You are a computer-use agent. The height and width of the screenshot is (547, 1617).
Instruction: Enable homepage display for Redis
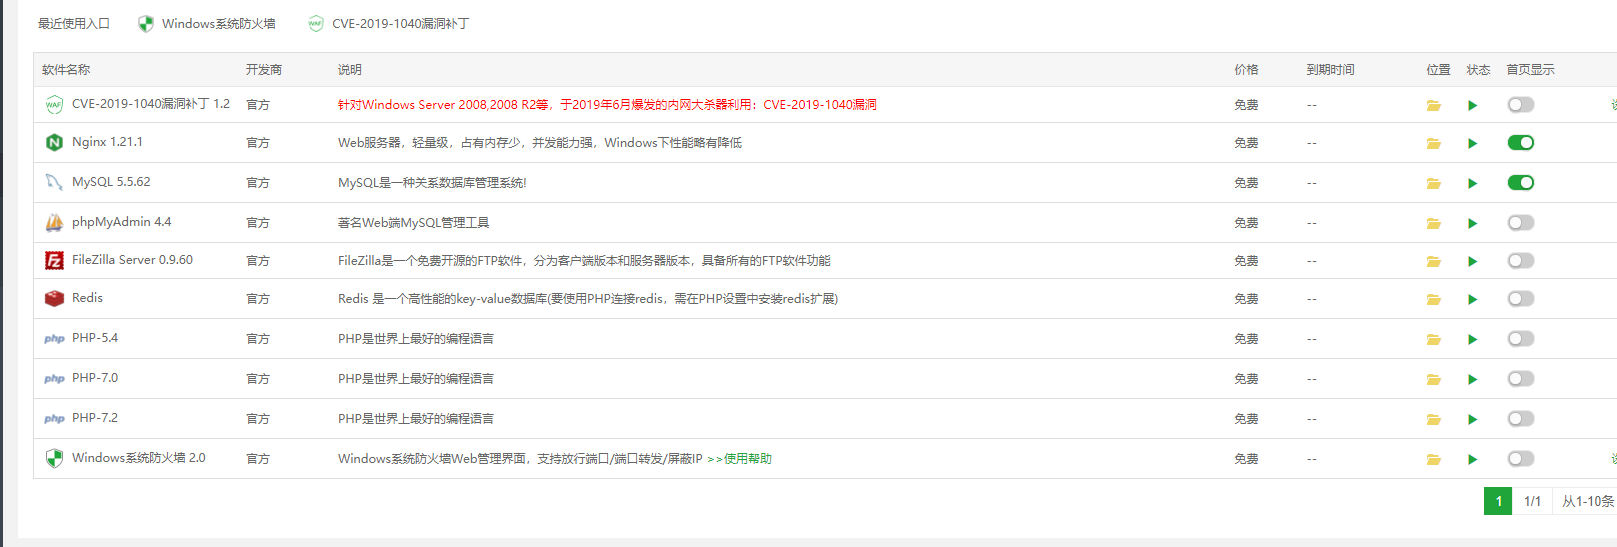1520,299
